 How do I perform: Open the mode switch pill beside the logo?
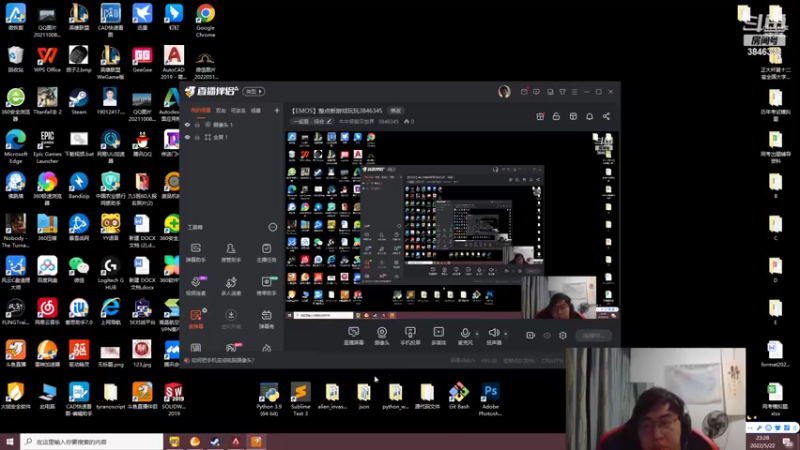tap(254, 91)
